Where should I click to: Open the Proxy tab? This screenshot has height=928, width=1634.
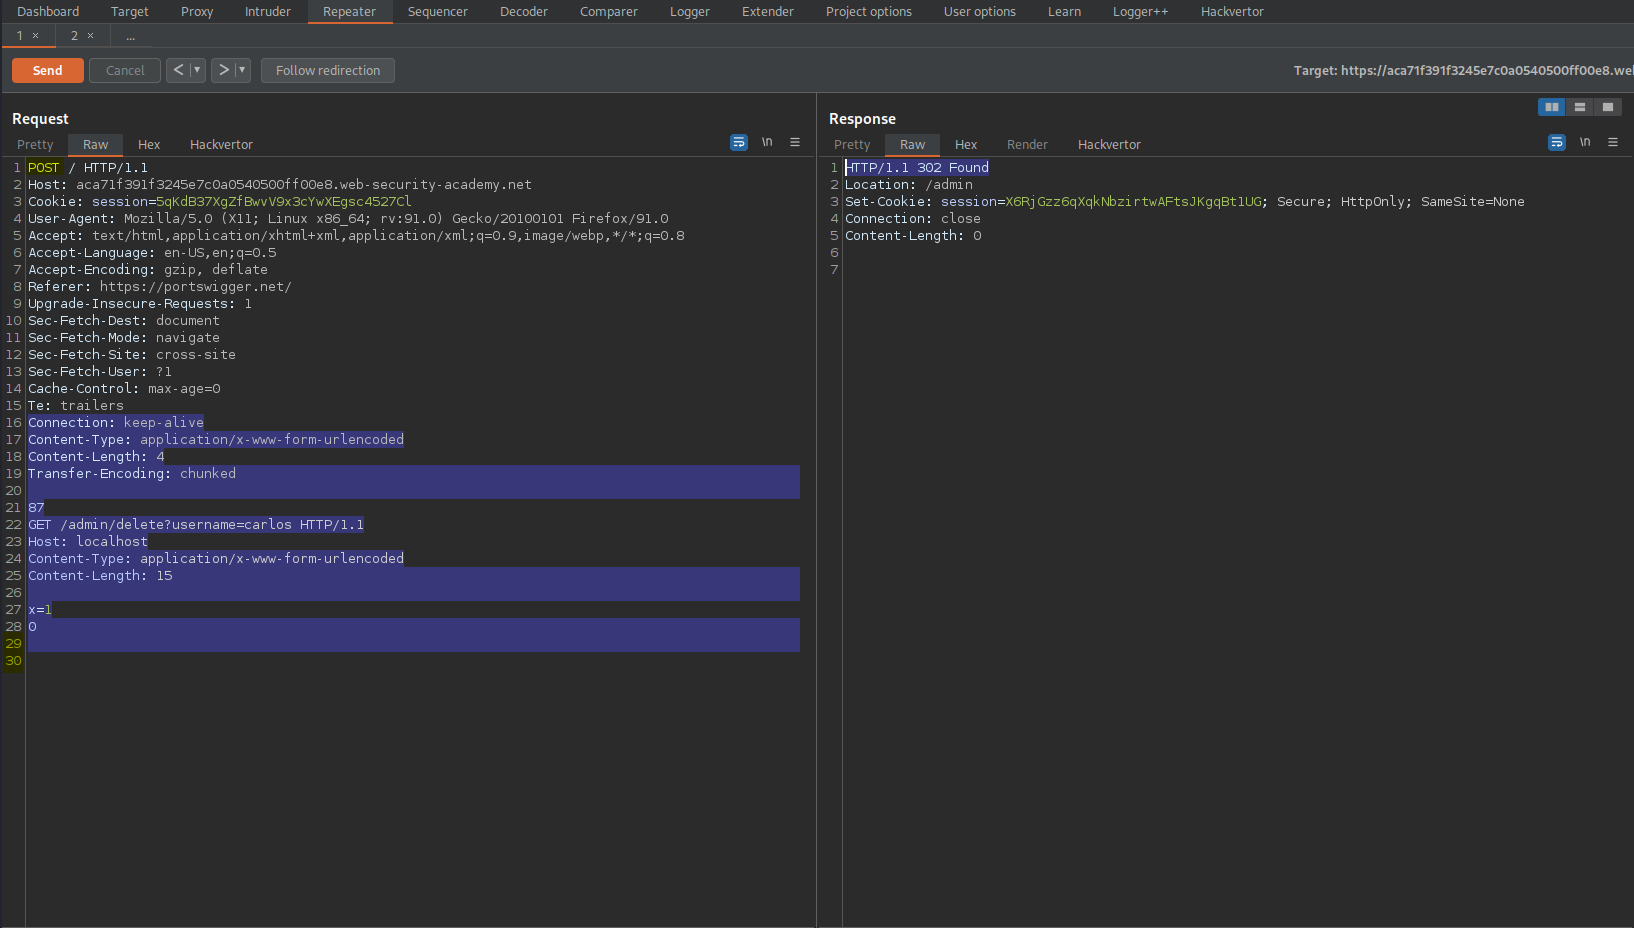197,12
